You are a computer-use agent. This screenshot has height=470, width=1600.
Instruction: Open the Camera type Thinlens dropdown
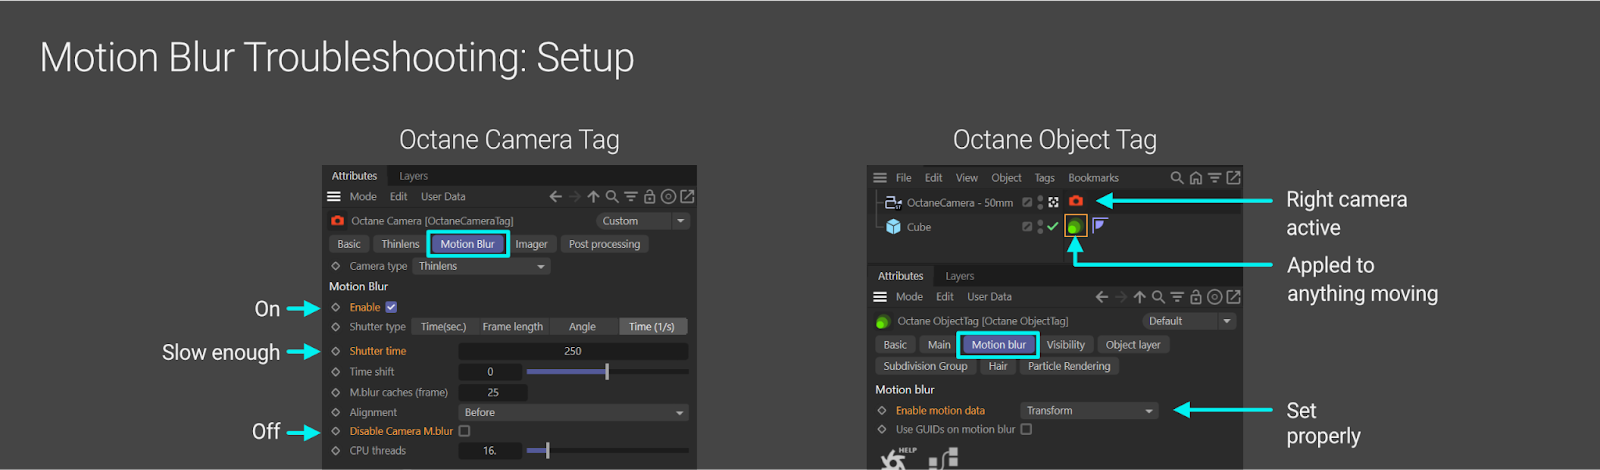(482, 266)
